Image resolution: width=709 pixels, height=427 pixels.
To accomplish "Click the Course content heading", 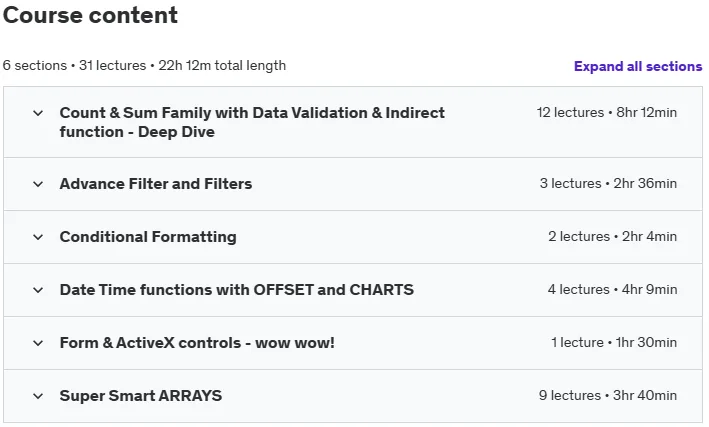I will pos(90,15).
